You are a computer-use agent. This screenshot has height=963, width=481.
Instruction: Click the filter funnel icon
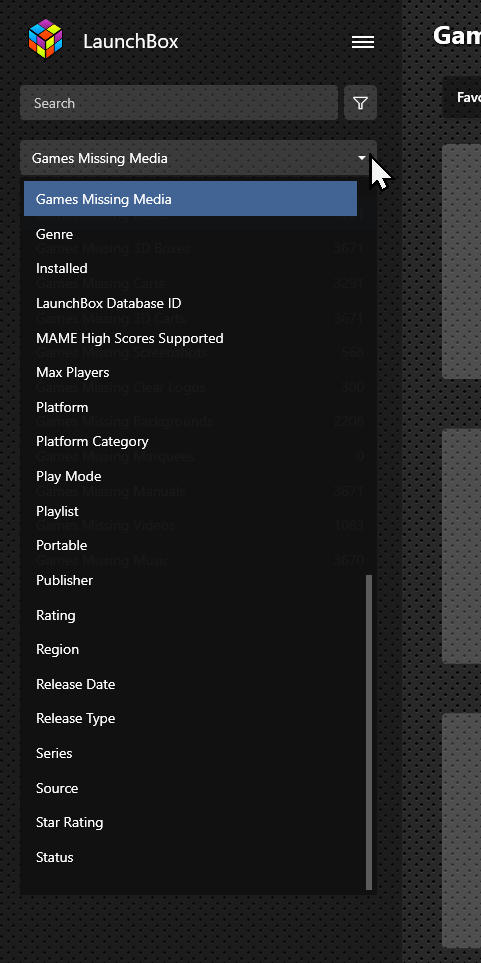tap(361, 103)
